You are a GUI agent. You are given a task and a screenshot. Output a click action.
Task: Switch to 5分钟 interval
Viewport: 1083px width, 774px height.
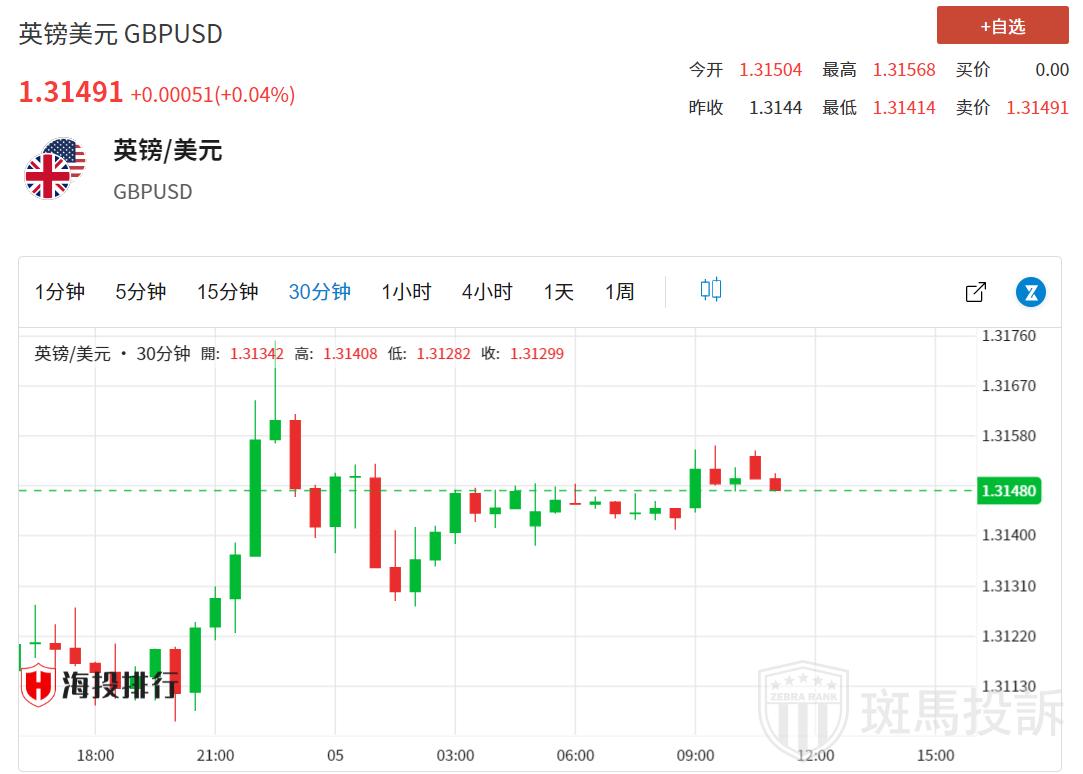[x=140, y=292]
